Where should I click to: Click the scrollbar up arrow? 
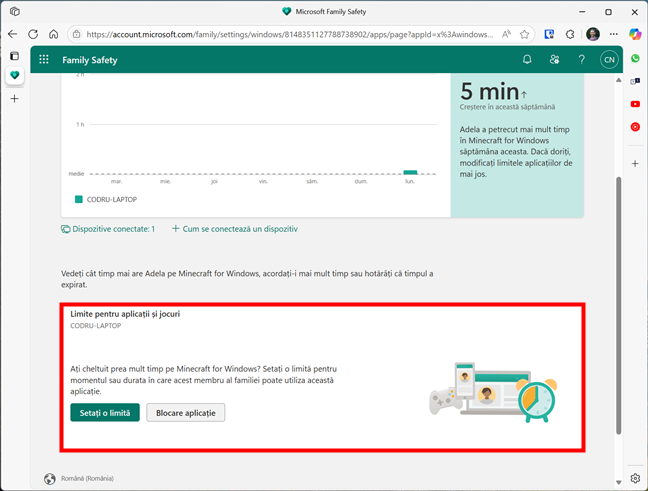click(619, 80)
